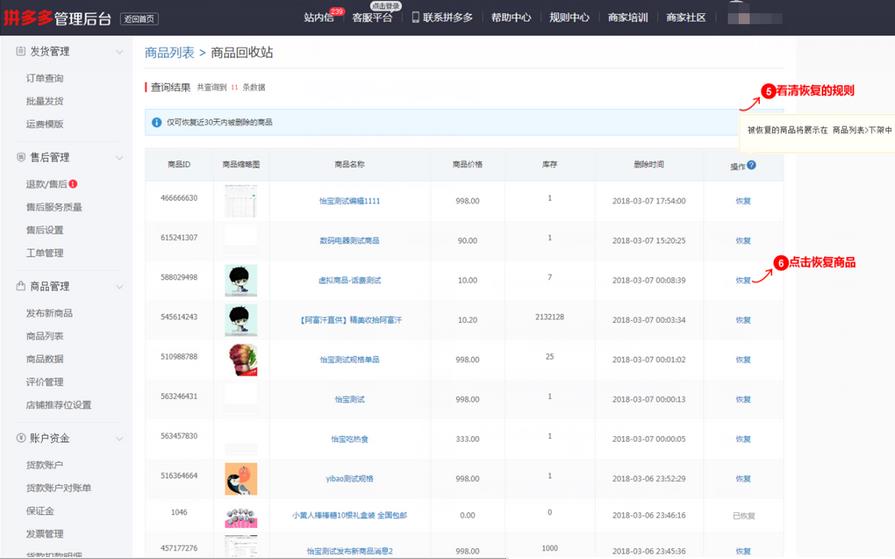The width and height of the screenshot is (895, 559).
Task: Select 售后服务质量 in the sidebar
Action: point(54,207)
